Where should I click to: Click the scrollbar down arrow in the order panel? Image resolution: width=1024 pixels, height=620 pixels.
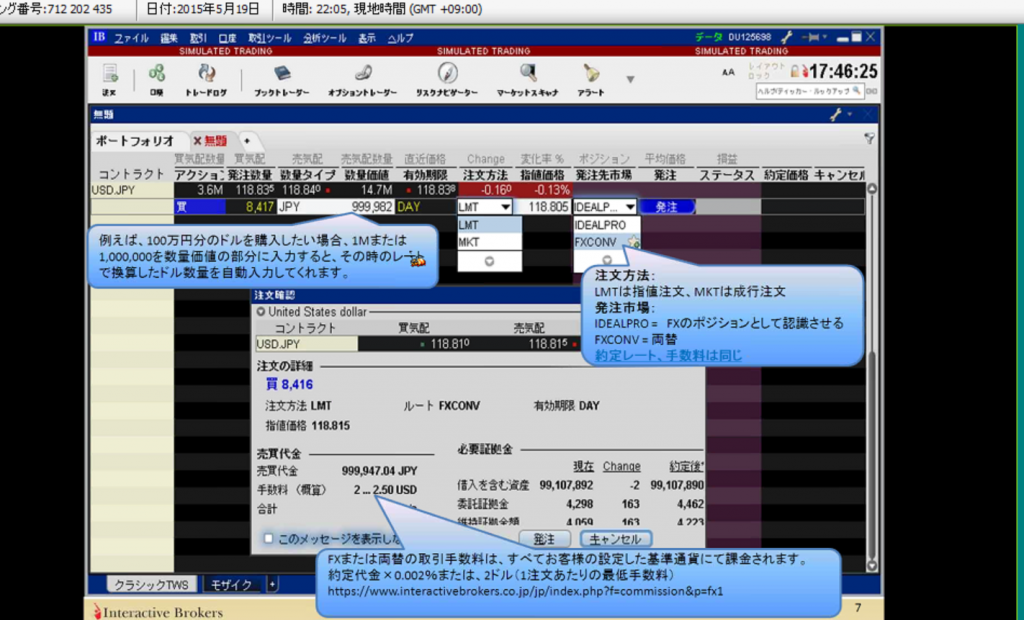[871, 566]
